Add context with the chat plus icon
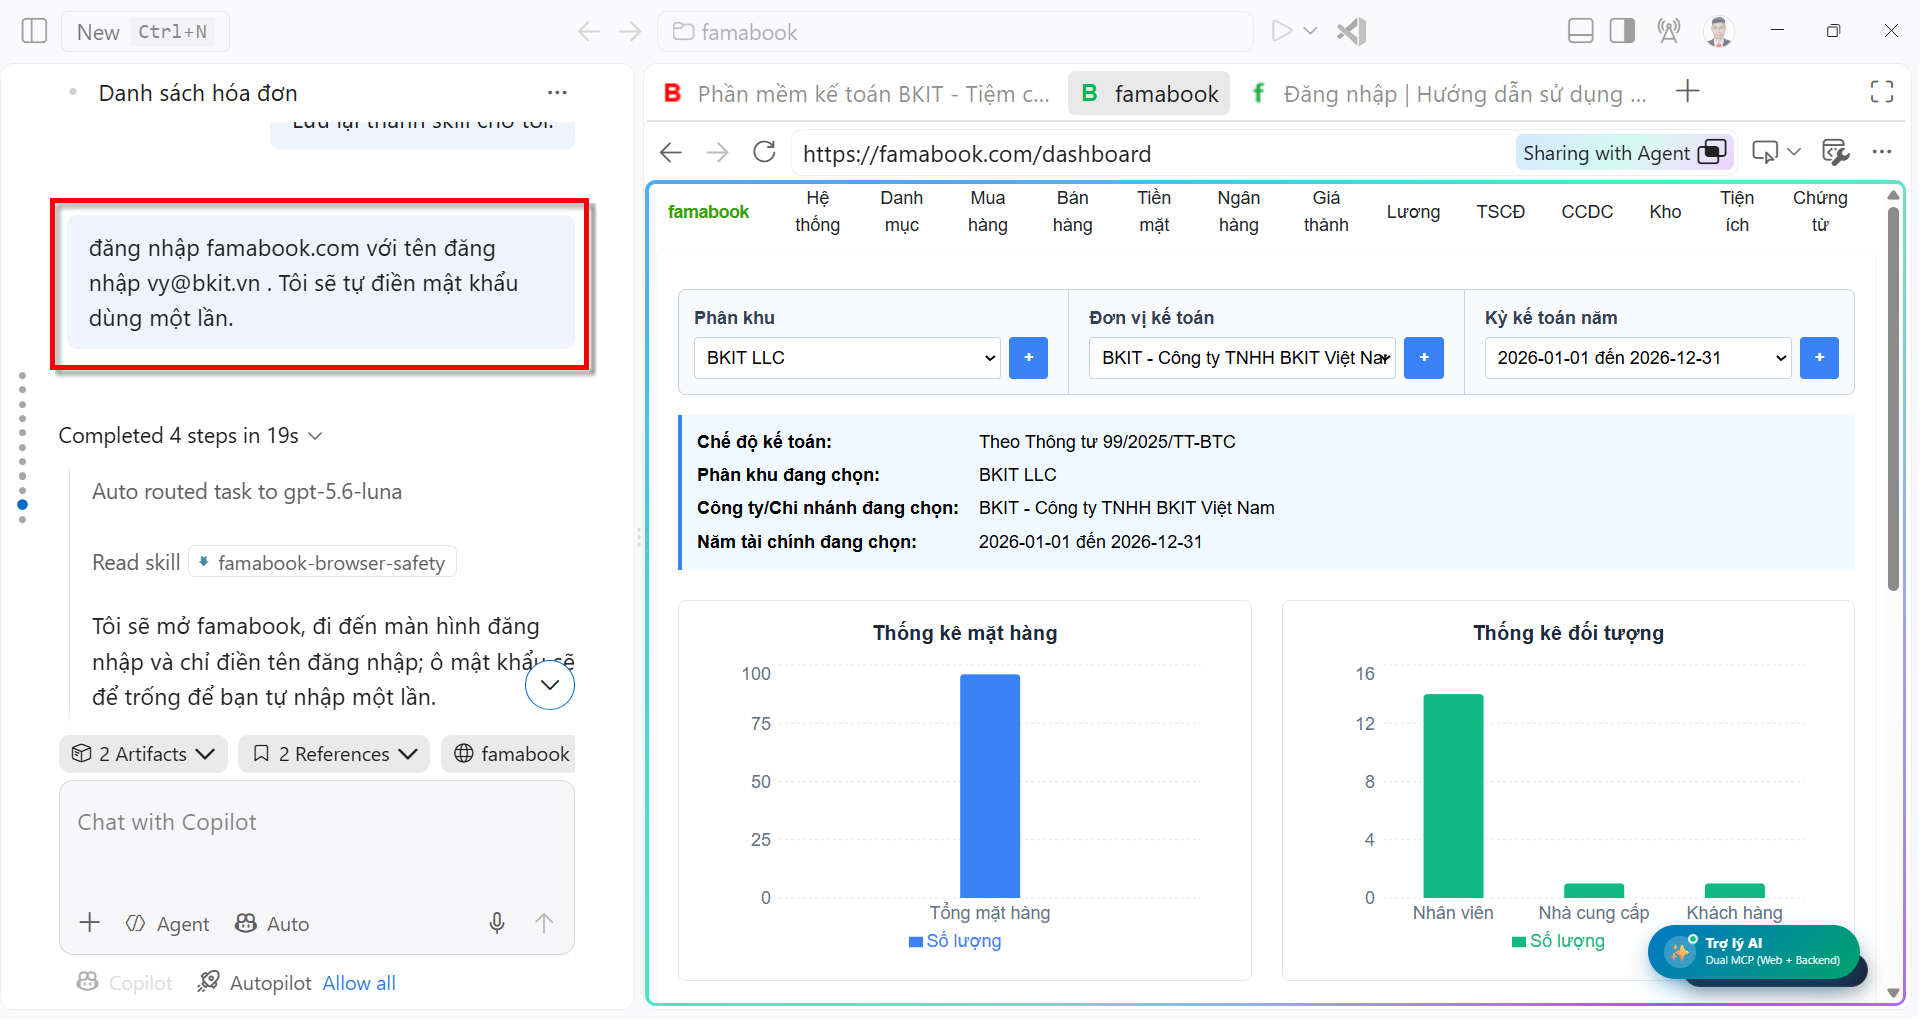This screenshot has height=1020, width=1920. coord(90,922)
